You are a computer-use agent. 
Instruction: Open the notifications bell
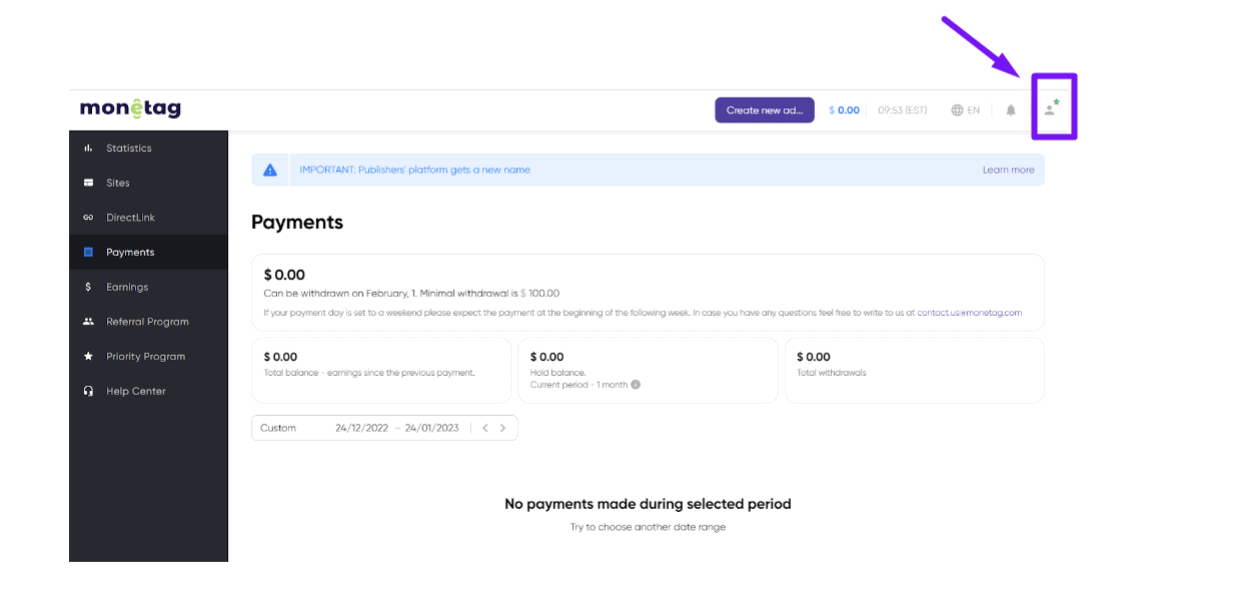1011,110
